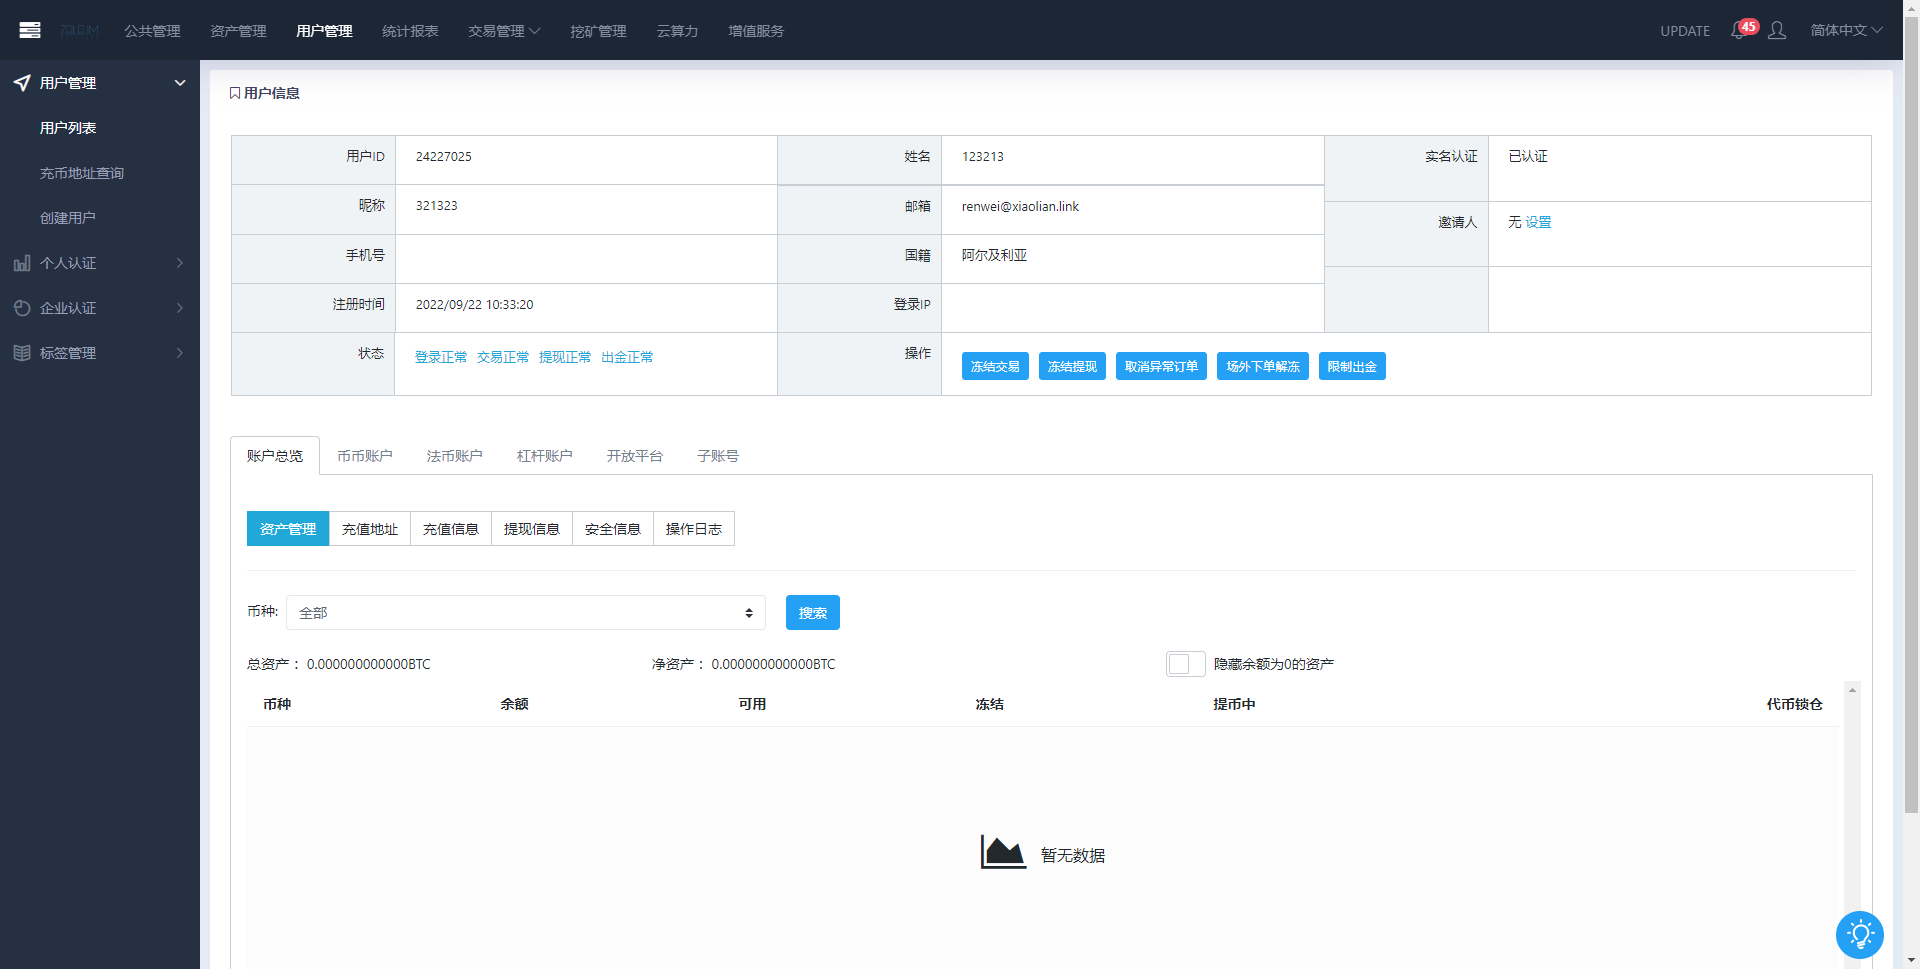Click the lightbulb help floating icon
1920x969 pixels.
point(1860,935)
